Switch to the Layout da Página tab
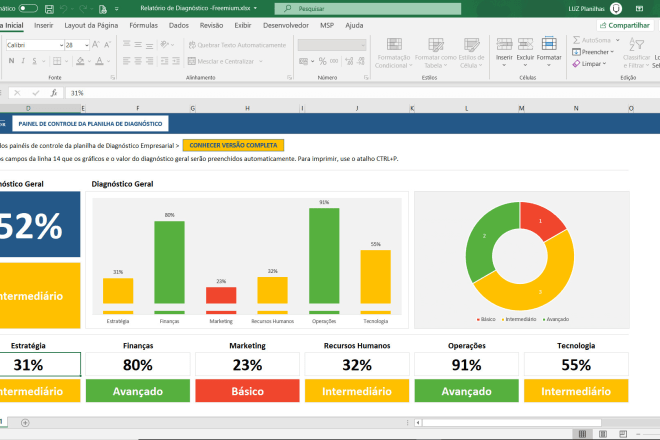660x440 pixels. (91, 25)
